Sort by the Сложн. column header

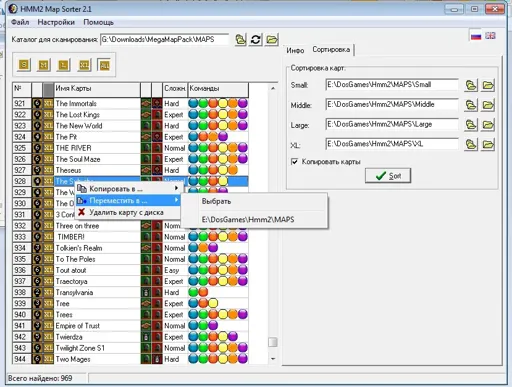coord(175,89)
